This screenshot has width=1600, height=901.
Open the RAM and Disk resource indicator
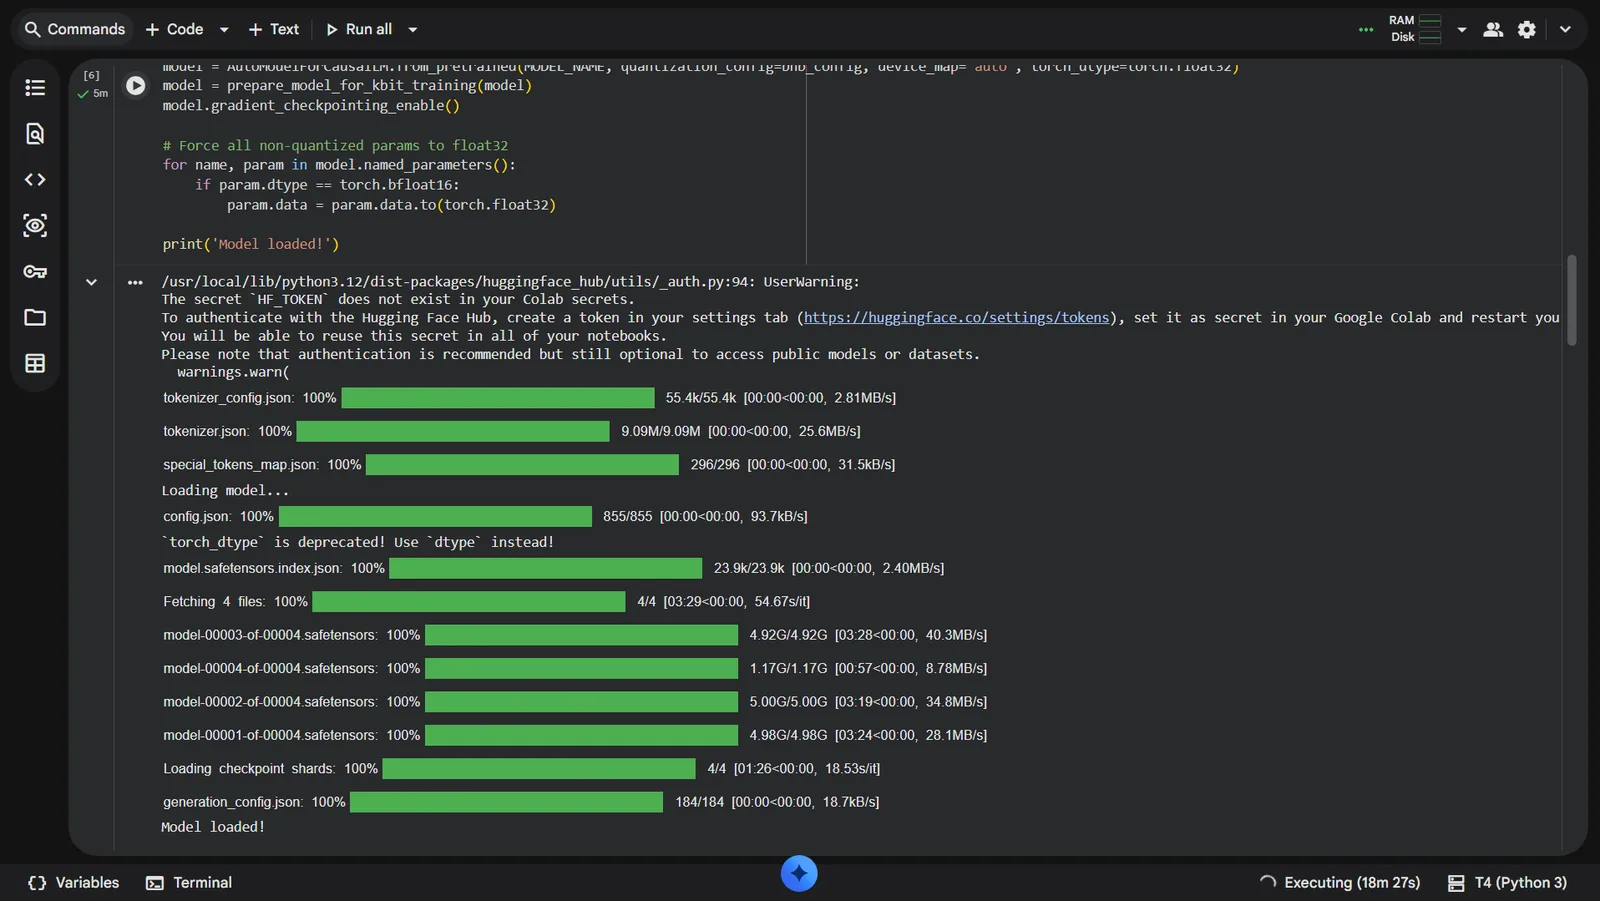tap(1415, 29)
